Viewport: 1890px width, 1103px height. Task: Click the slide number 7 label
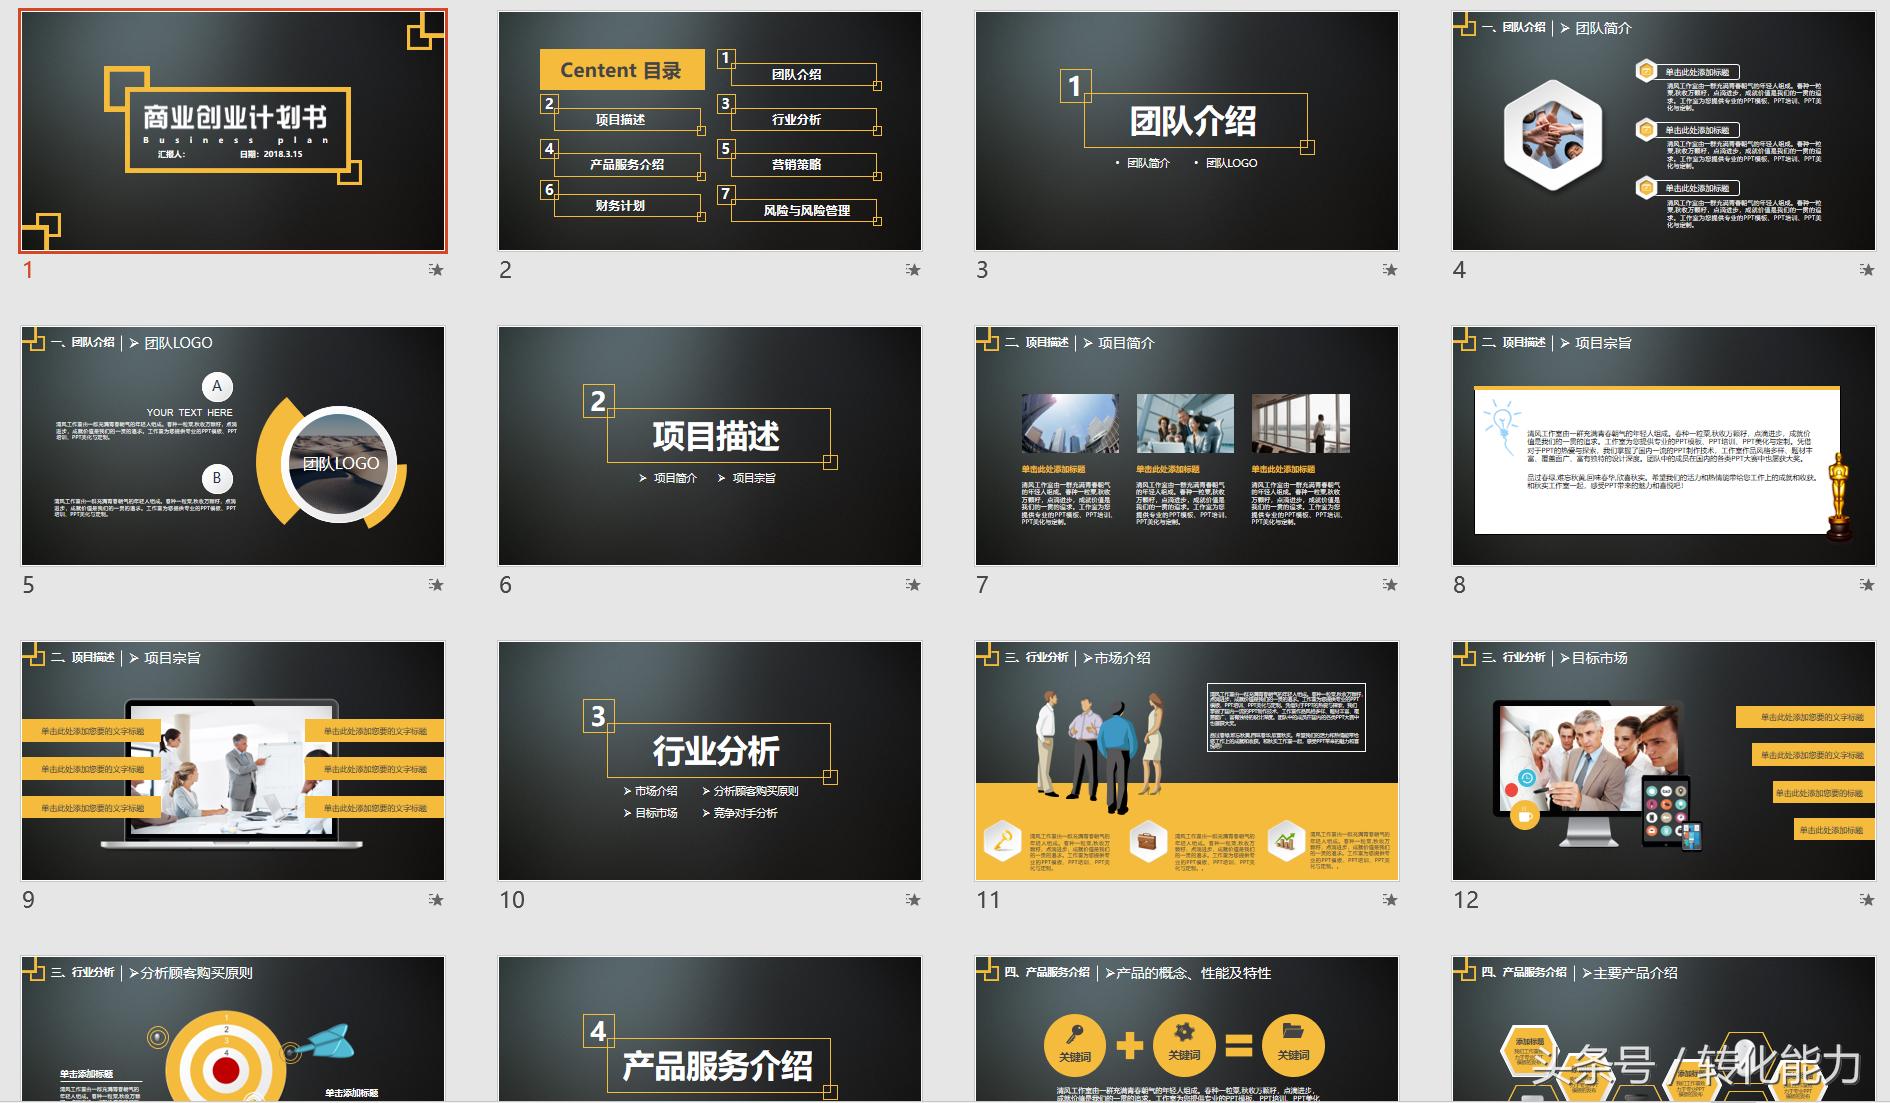tap(982, 585)
